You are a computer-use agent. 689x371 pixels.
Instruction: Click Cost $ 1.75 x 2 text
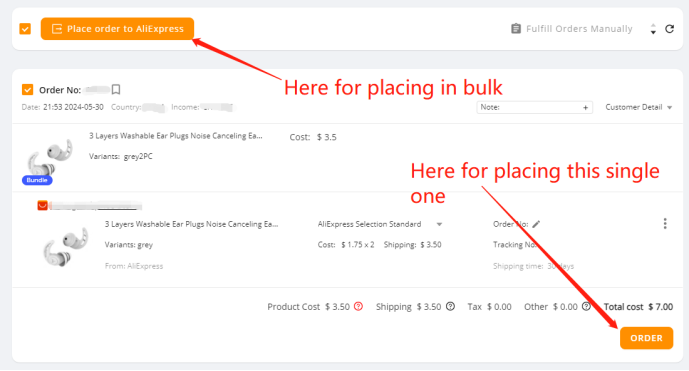346,245
